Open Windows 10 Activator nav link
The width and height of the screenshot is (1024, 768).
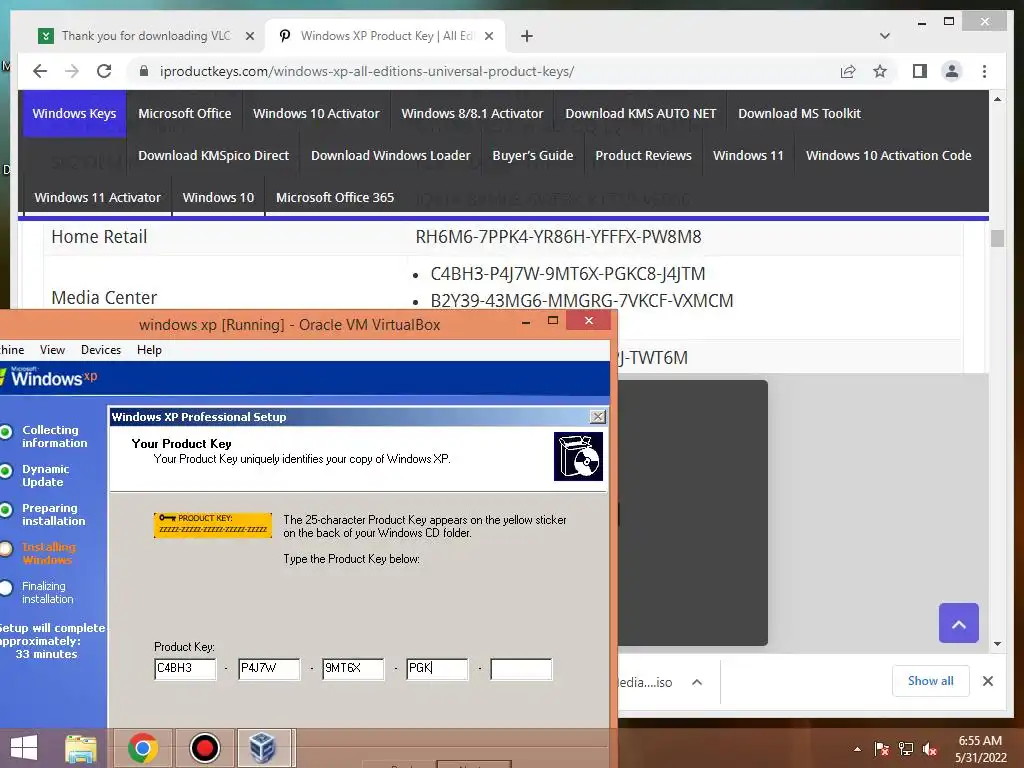tap(316, 114)
